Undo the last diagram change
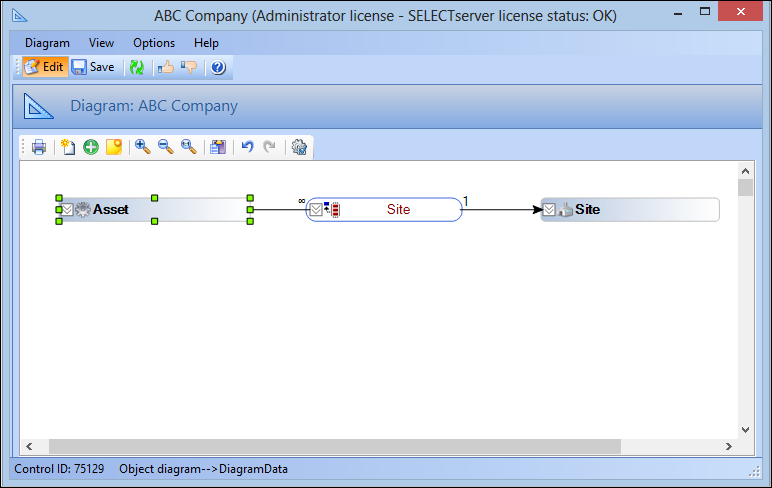Image resolution: width=772 pixels, height=488 pixels. [248, 147]
